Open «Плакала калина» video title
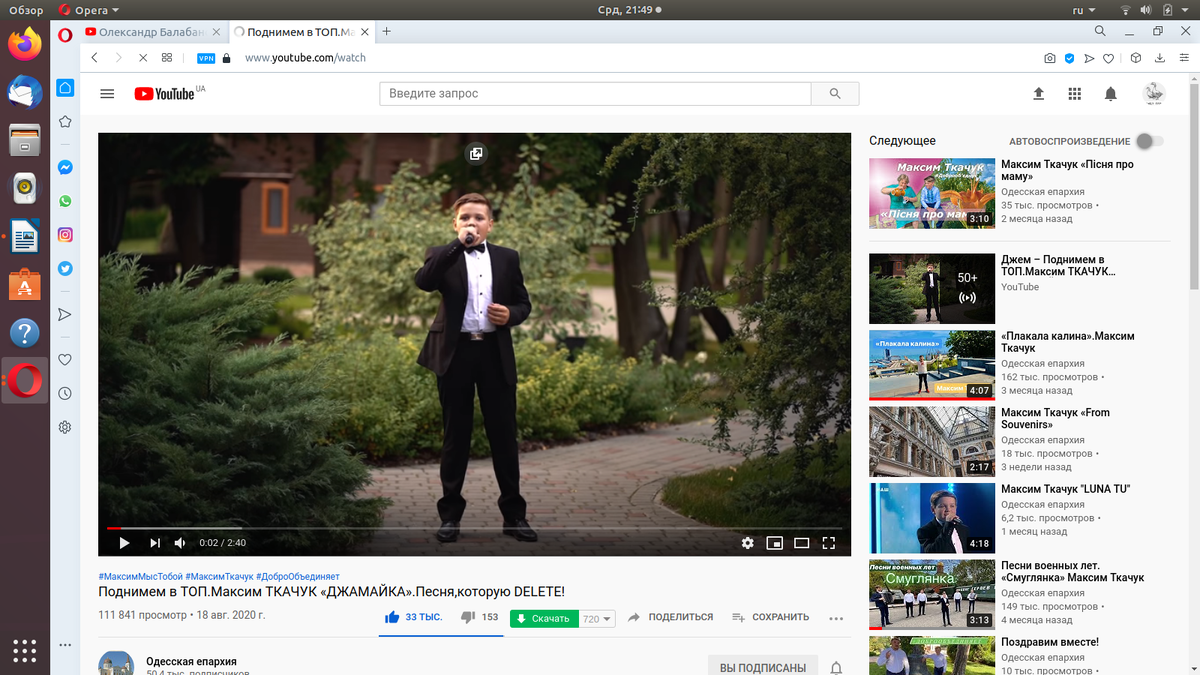1200x675 pixels. tap(1068, 342)
